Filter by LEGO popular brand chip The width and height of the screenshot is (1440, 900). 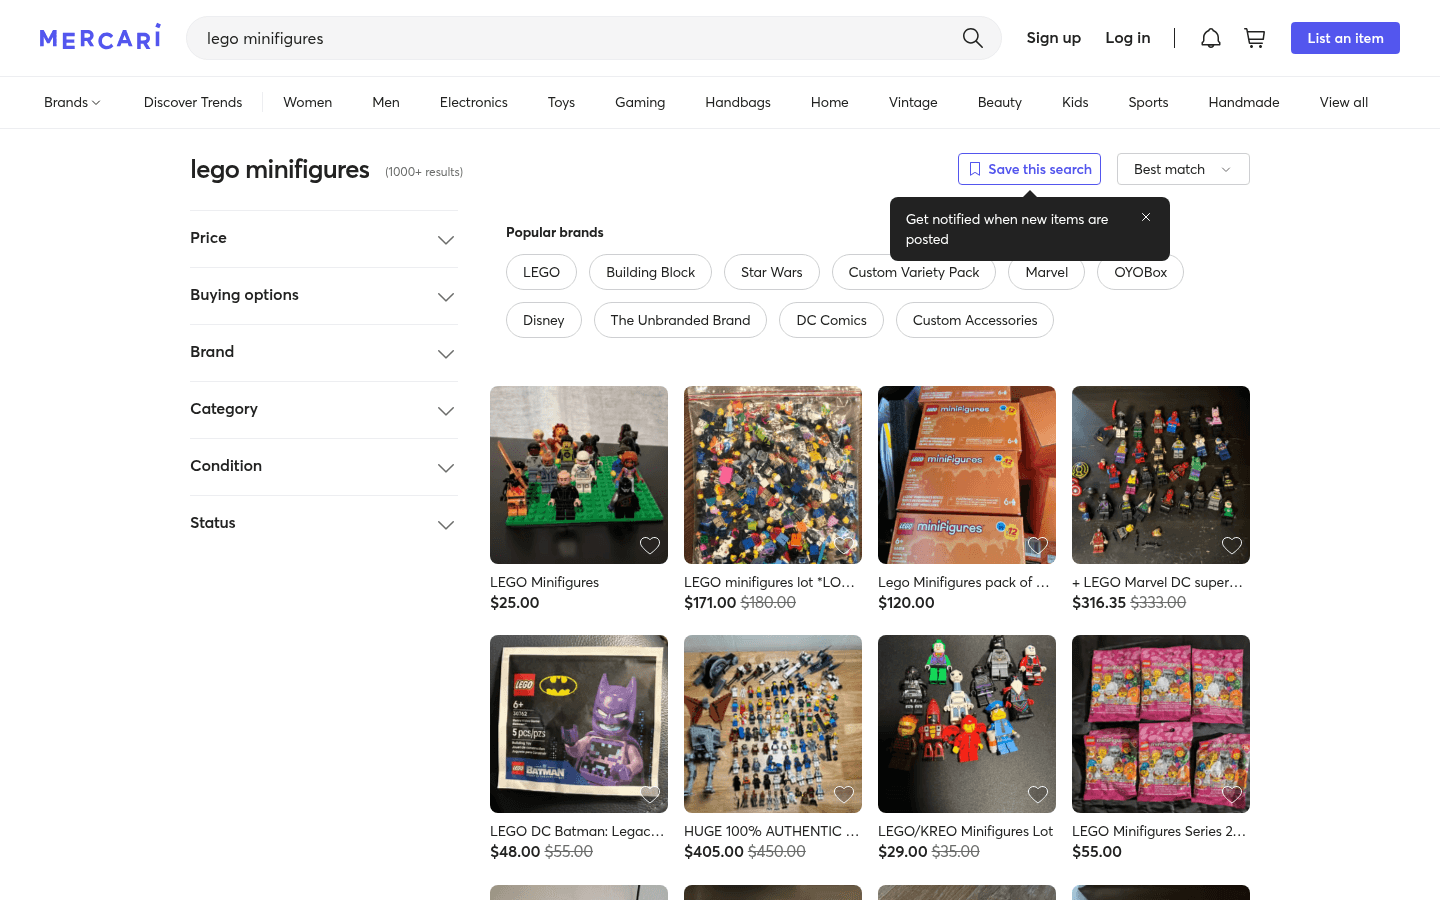(541, 272)
